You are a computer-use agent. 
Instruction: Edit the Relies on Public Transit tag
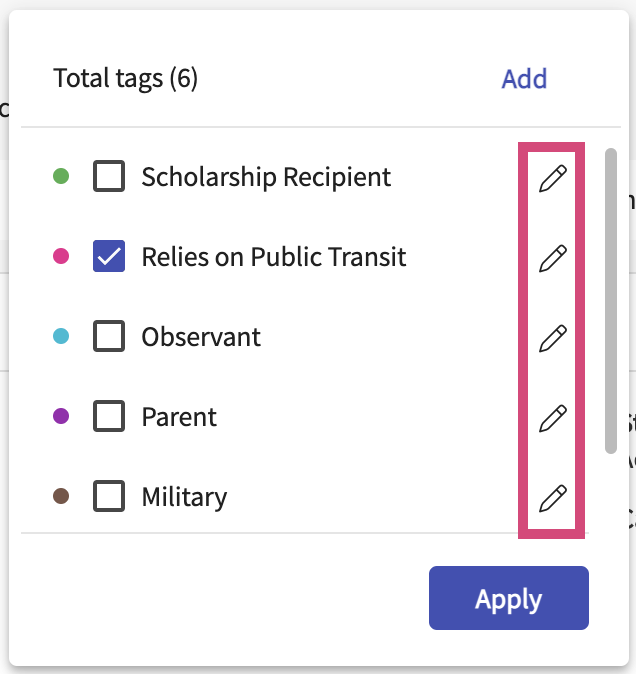553,259
